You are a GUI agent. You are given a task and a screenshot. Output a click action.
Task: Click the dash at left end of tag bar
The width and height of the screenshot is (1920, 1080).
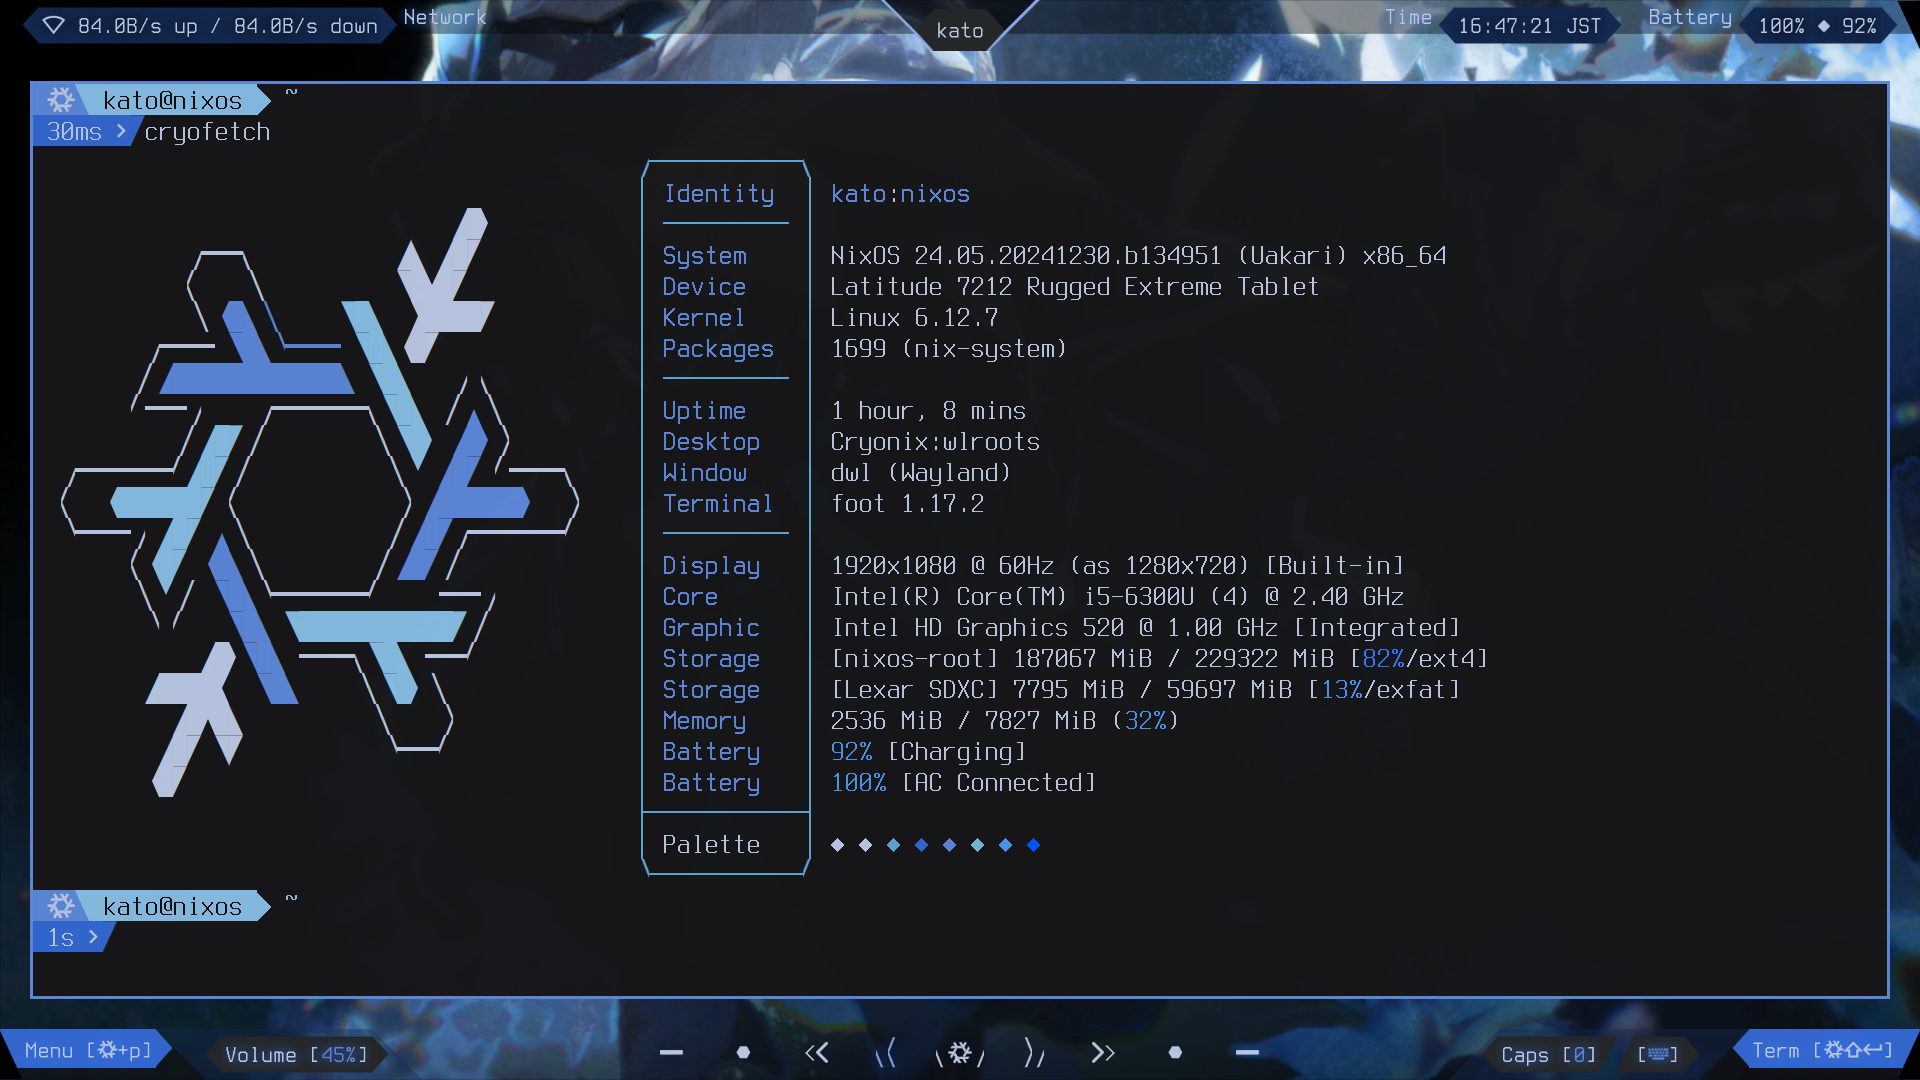tap(671, 1052)
